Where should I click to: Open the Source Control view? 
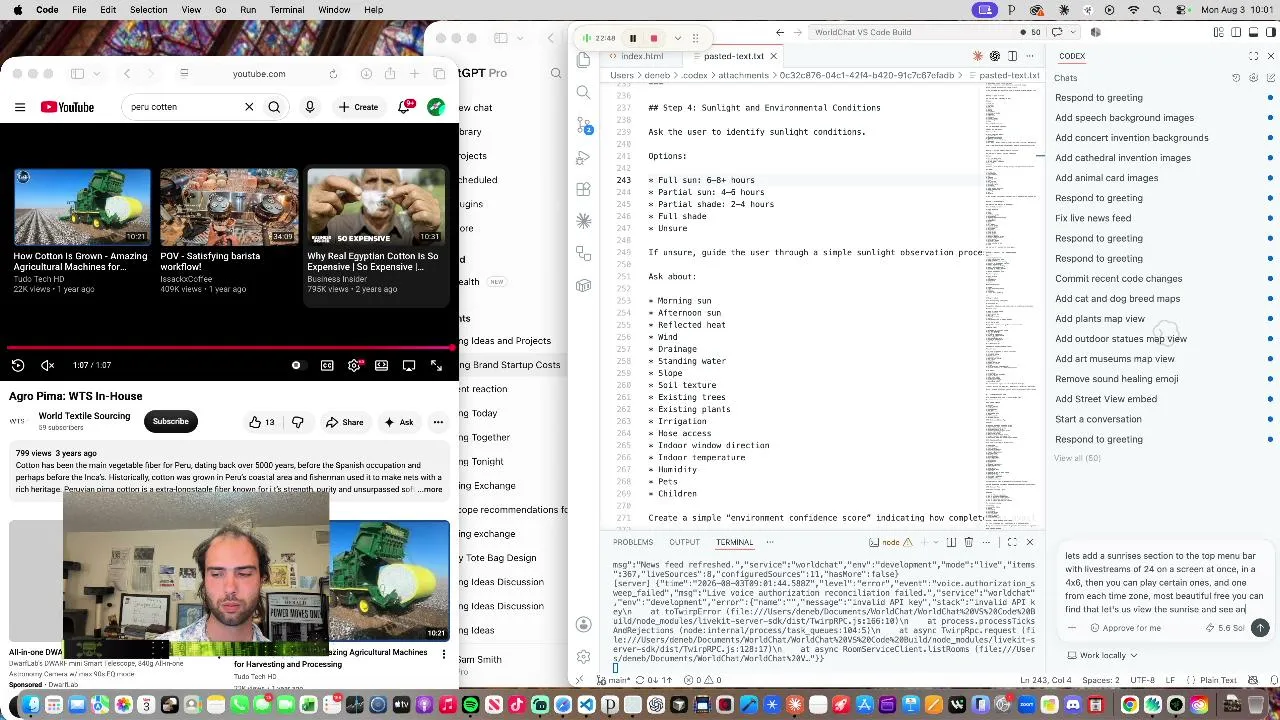point(584,126)
